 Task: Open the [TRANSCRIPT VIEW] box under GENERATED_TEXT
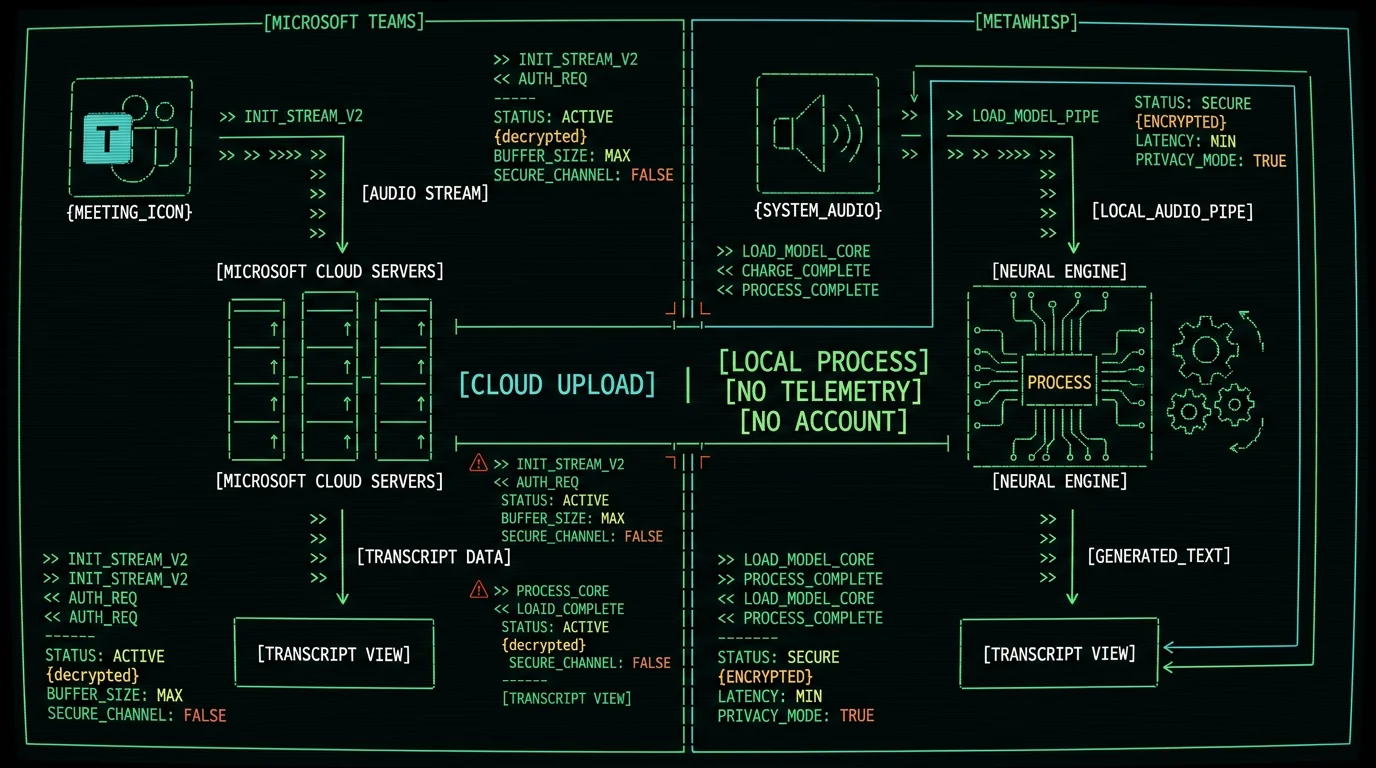(1060, 654)
